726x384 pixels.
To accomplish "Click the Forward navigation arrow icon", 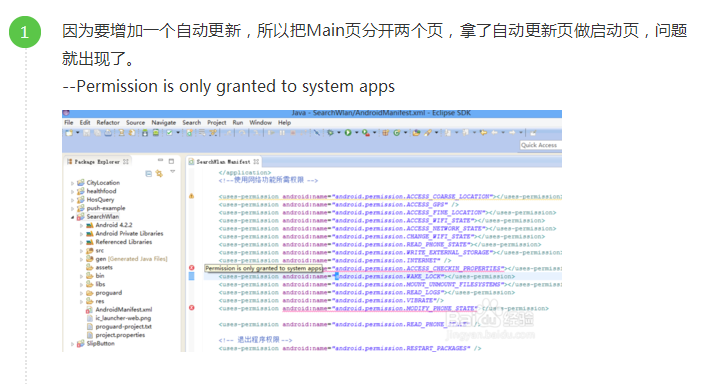I will (x=512, y=132).
